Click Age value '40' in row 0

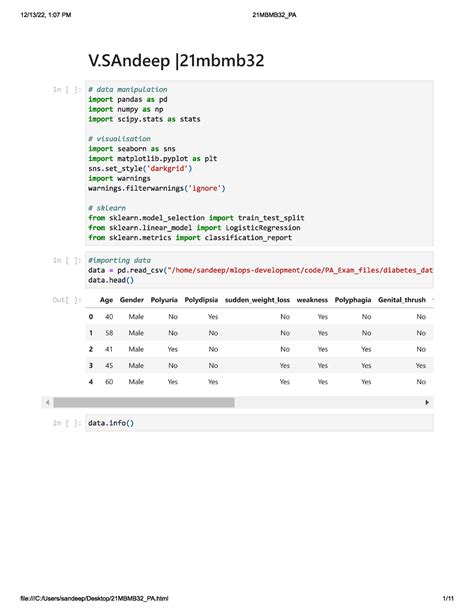tap(109, 317)
